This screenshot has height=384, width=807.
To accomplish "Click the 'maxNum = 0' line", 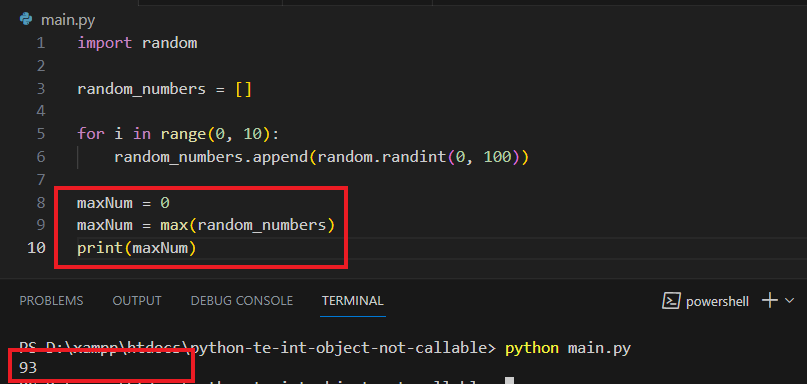I will coord(124,203).
